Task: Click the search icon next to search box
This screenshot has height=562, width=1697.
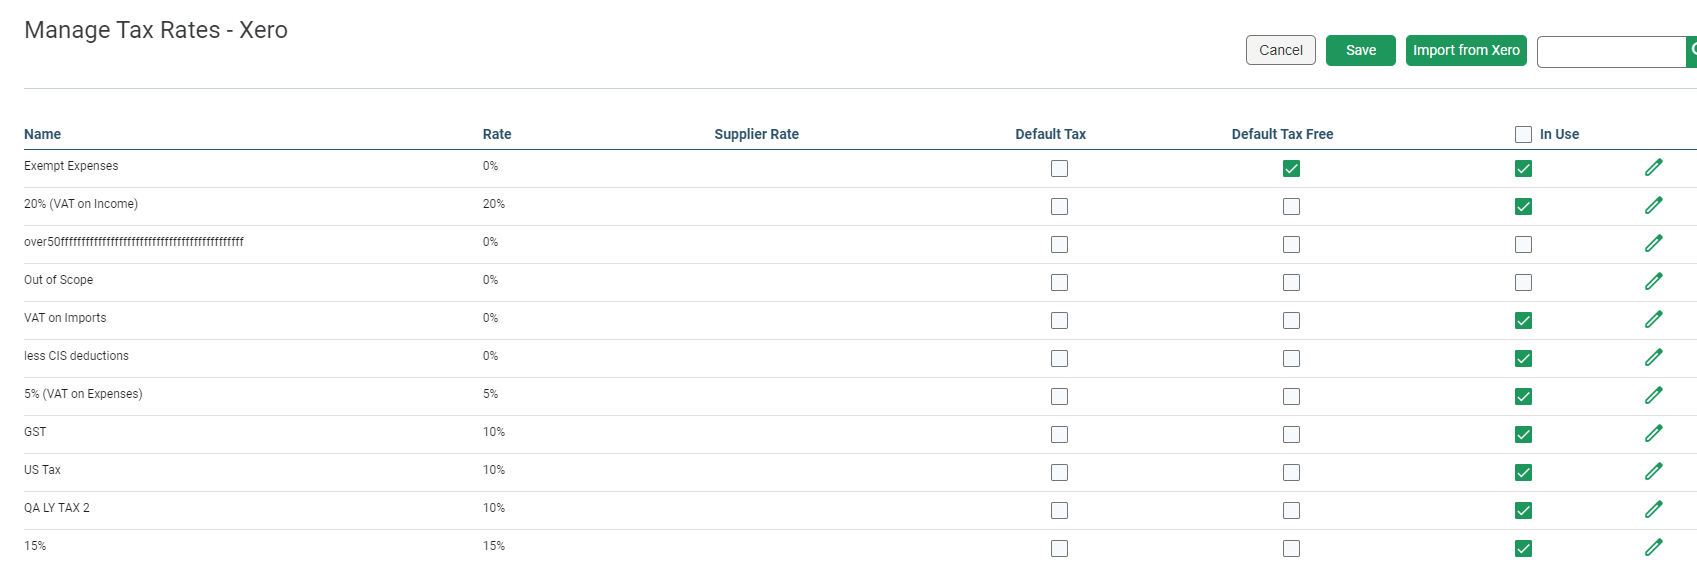Action: (x=1692, y=51)
